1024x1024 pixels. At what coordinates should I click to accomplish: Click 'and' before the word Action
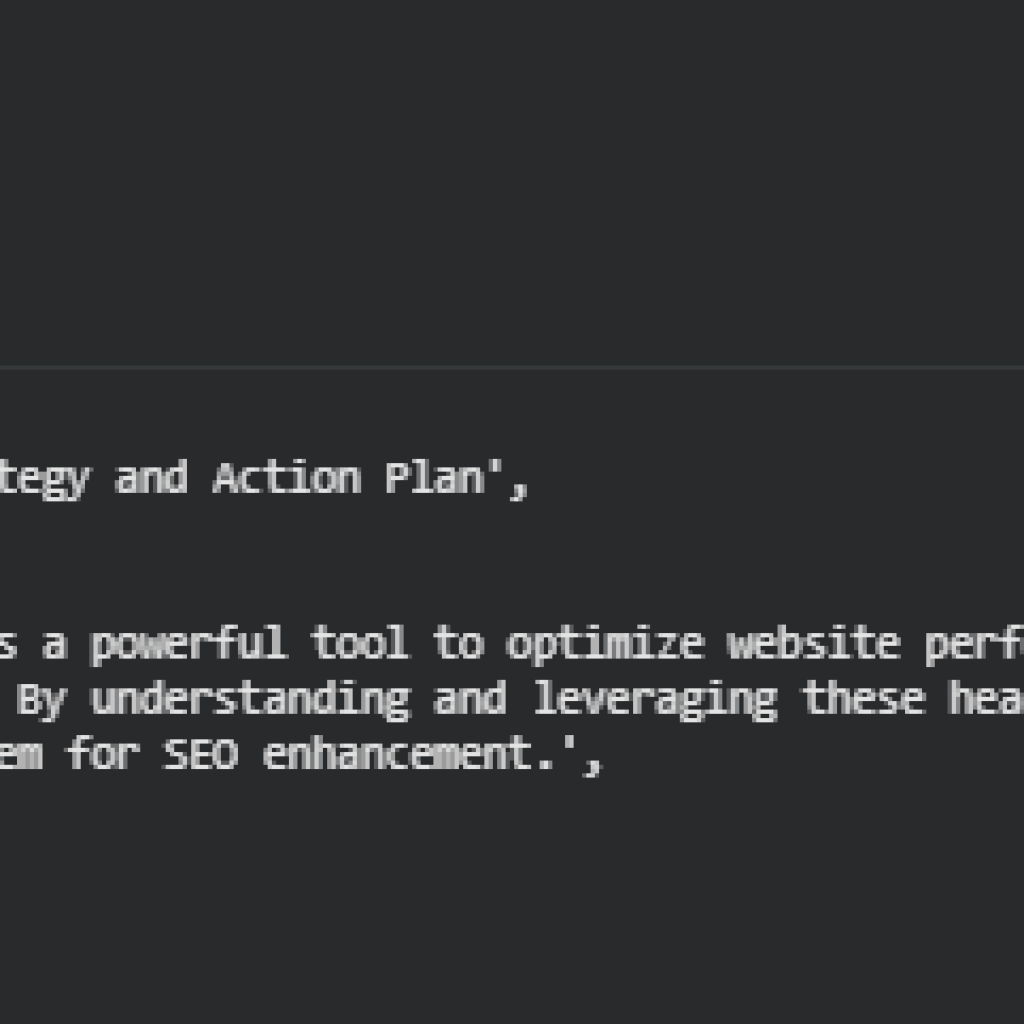click(151, 480)
